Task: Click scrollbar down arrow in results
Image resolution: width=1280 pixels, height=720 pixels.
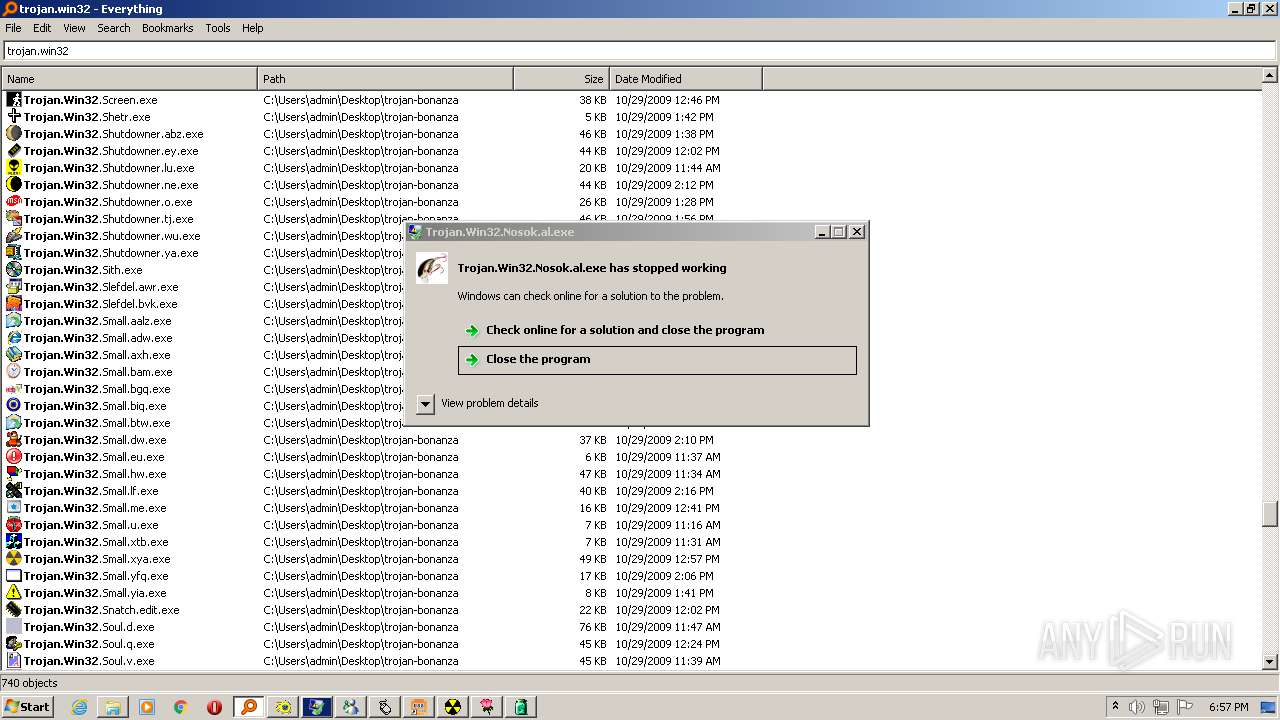Action: (x=1270, y=661)
